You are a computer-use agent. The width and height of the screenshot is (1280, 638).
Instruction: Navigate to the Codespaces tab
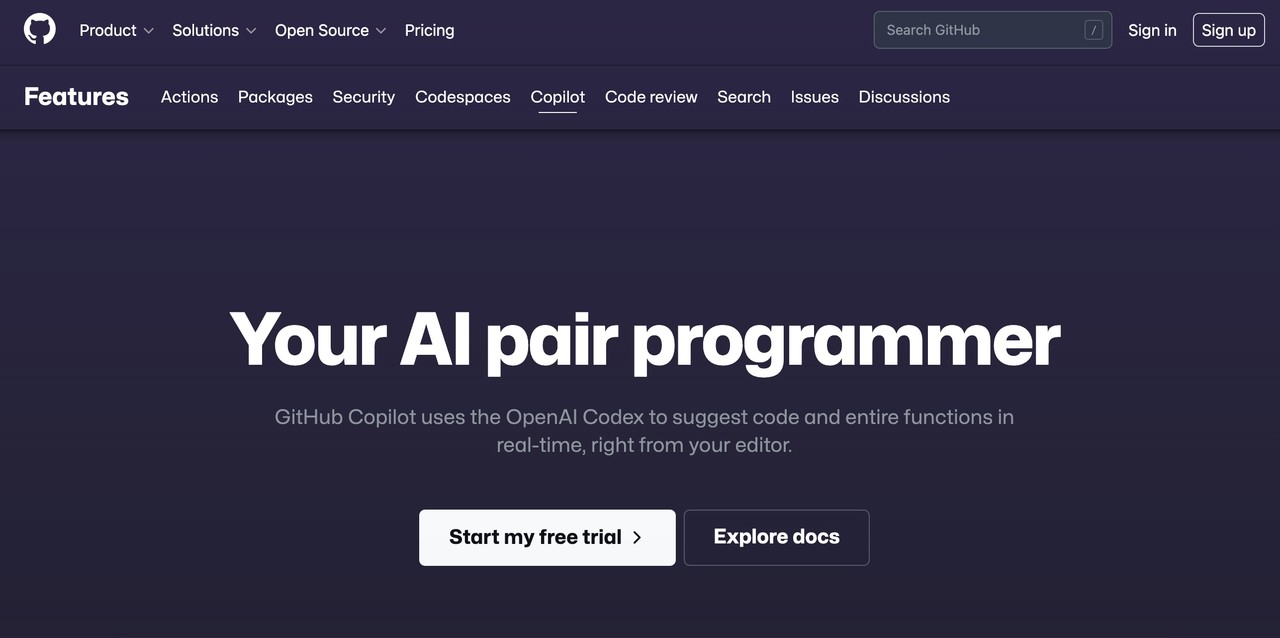coord(462,97)
